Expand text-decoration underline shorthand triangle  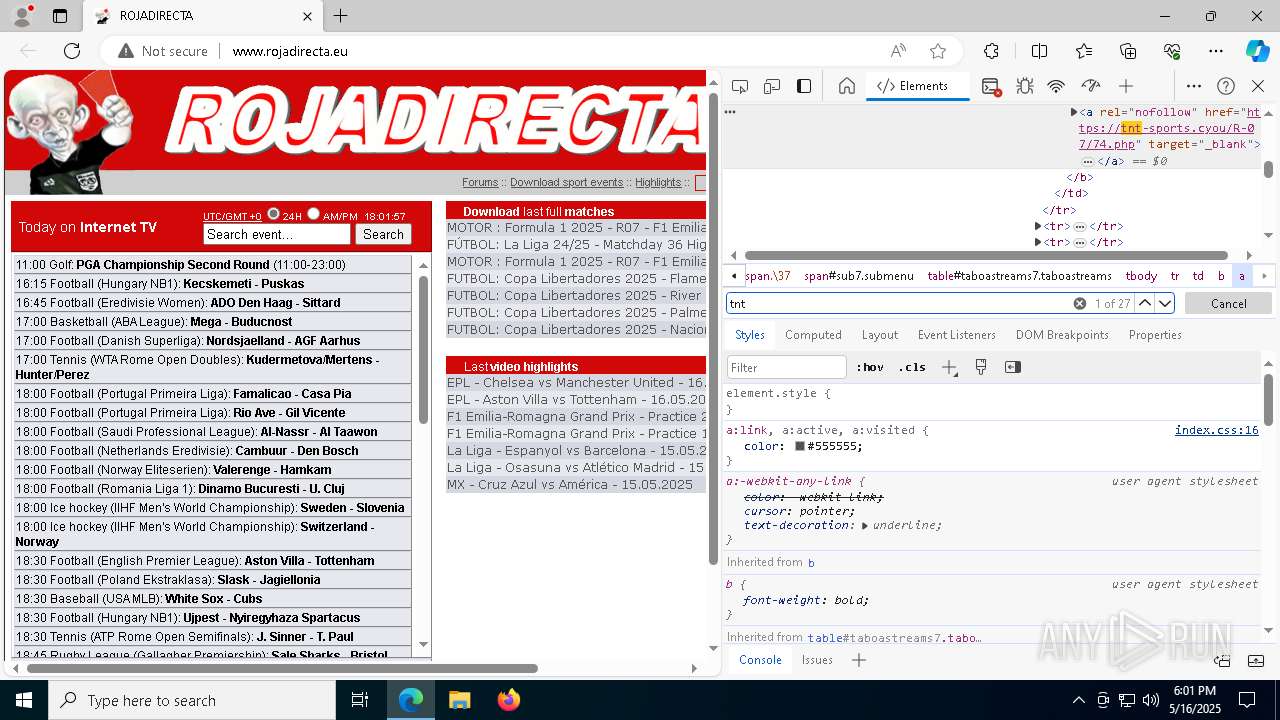pos(866,525)
